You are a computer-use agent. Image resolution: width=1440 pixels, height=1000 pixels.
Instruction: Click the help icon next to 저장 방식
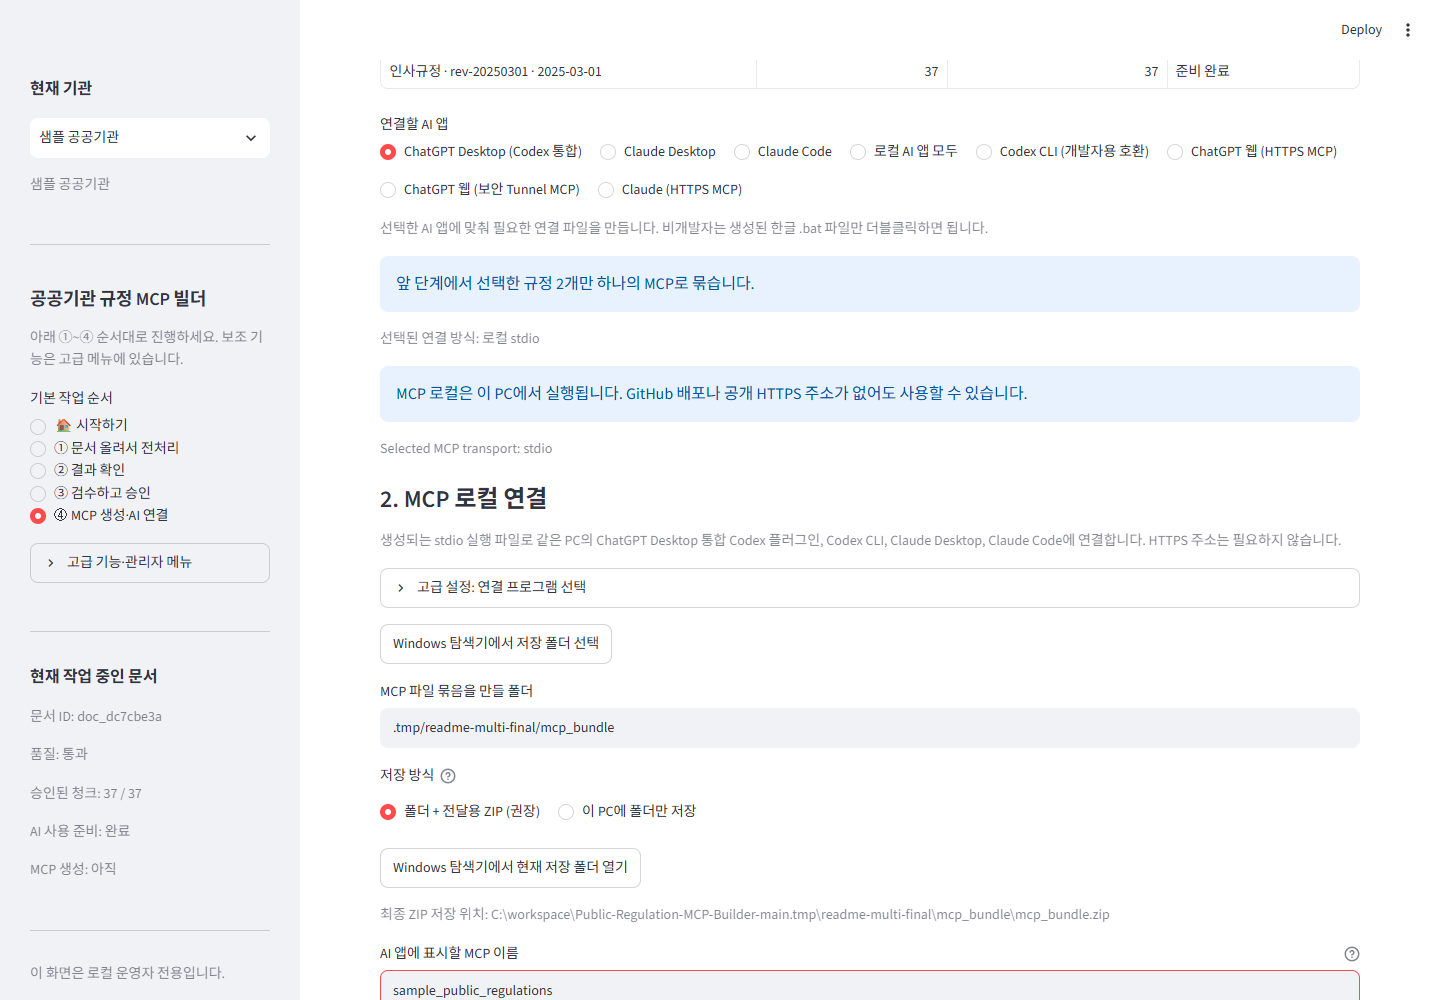tap(448, 776)
